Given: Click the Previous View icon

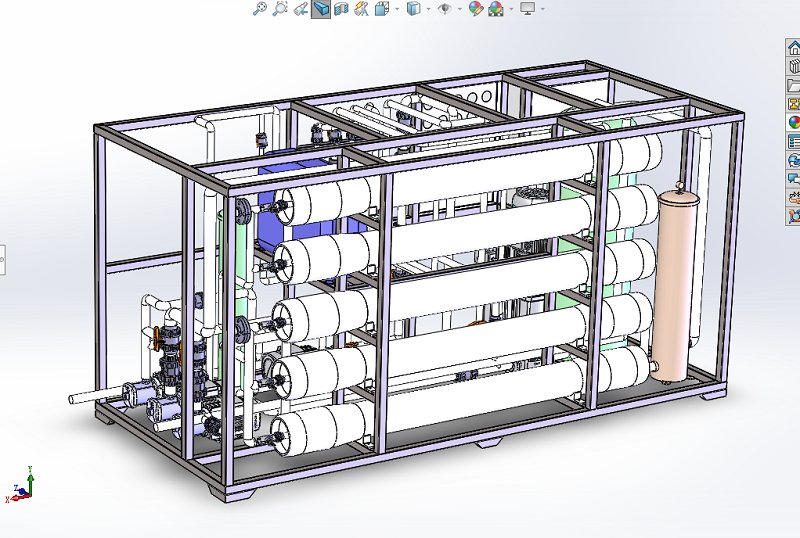Looking at the screenshot, I should tap(301, 8).
